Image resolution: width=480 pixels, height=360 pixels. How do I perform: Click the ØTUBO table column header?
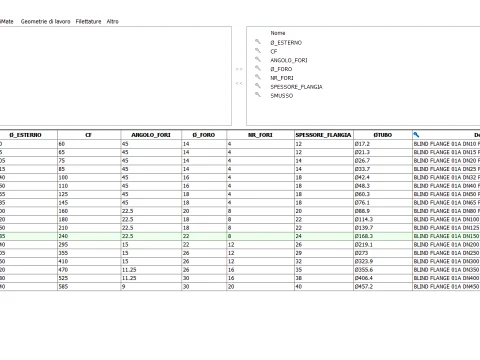(383, 135)
